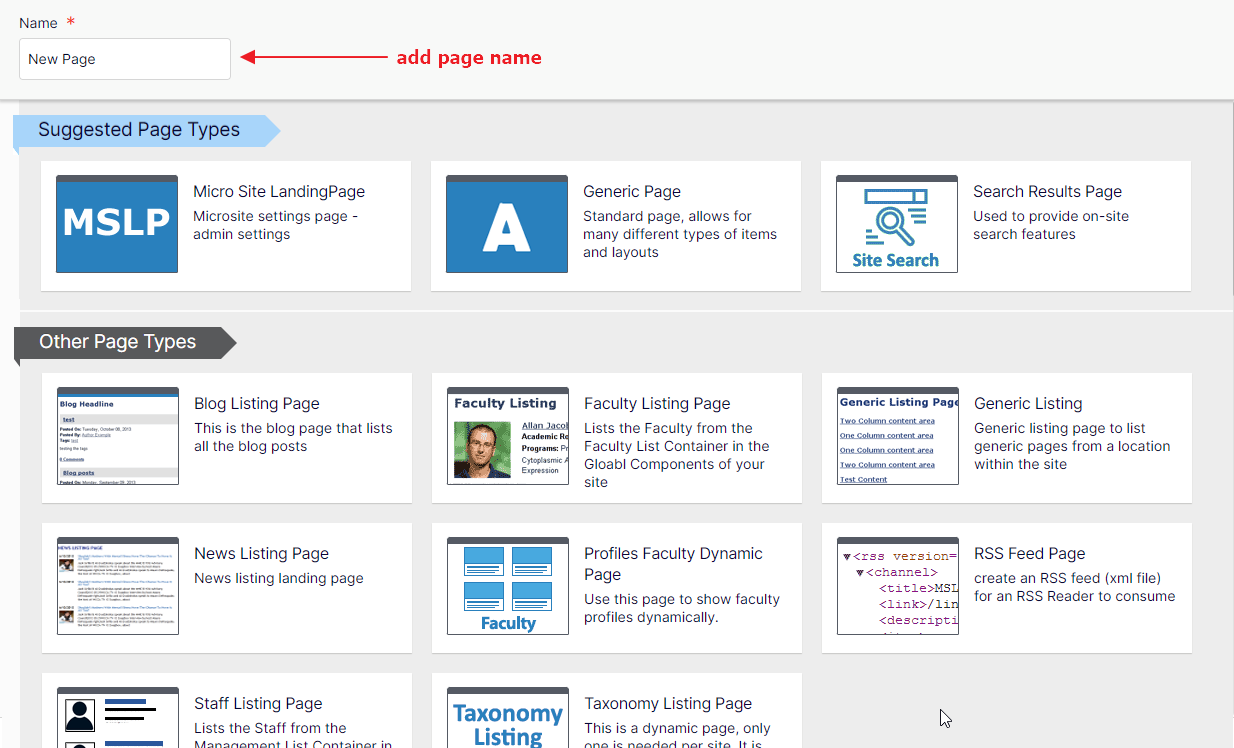The height and width of the screenshot is (748, 1234).
Task: Pick the News Listing Page thumbnail
Action: 117,586
